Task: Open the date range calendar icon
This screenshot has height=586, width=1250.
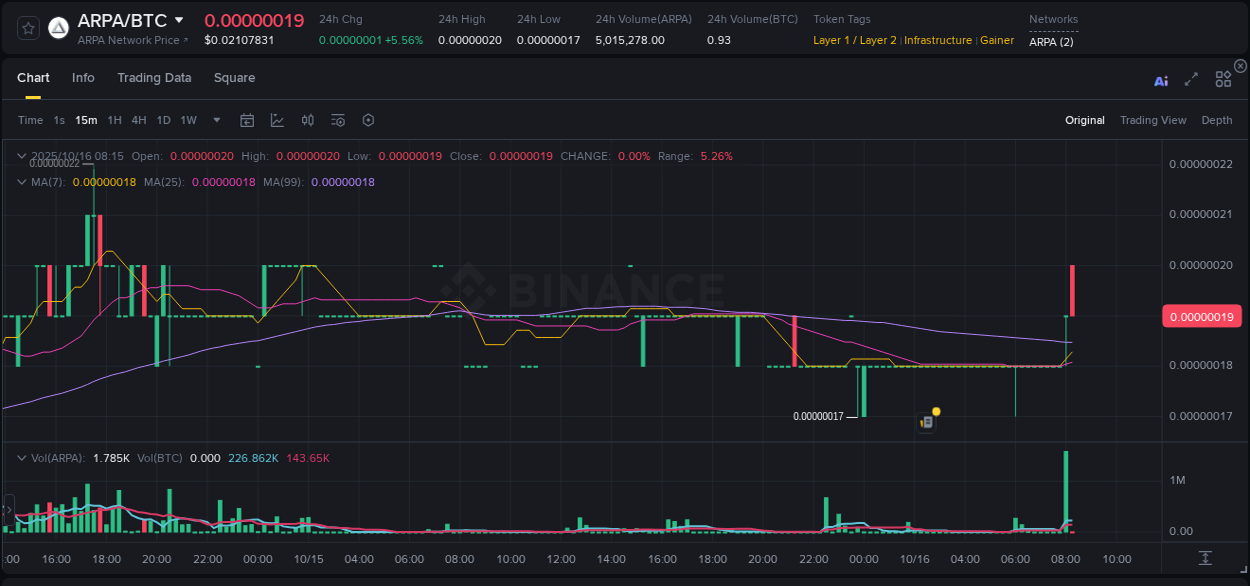Action: coord(247,120)
